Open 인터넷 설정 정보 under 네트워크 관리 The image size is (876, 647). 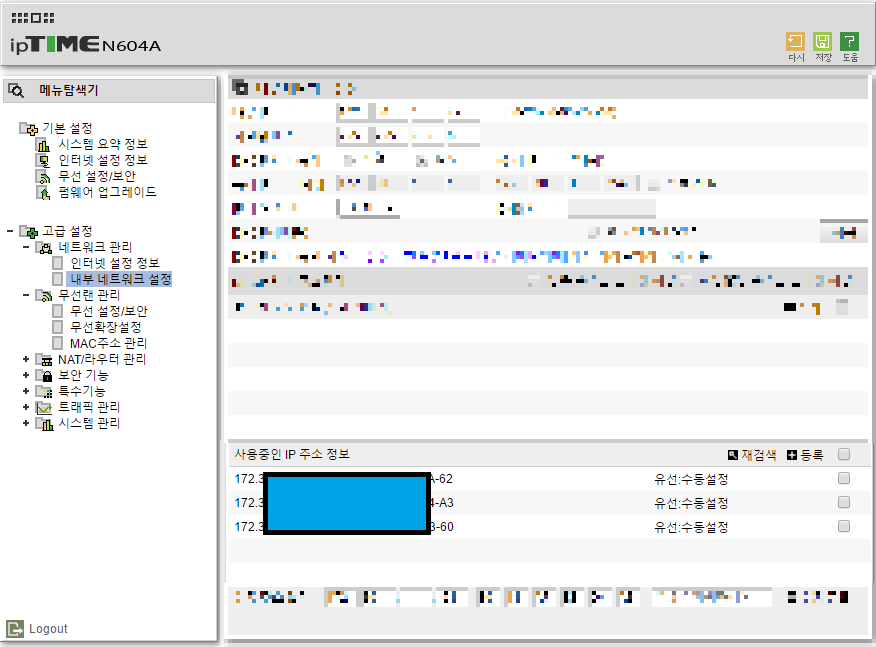115,263
